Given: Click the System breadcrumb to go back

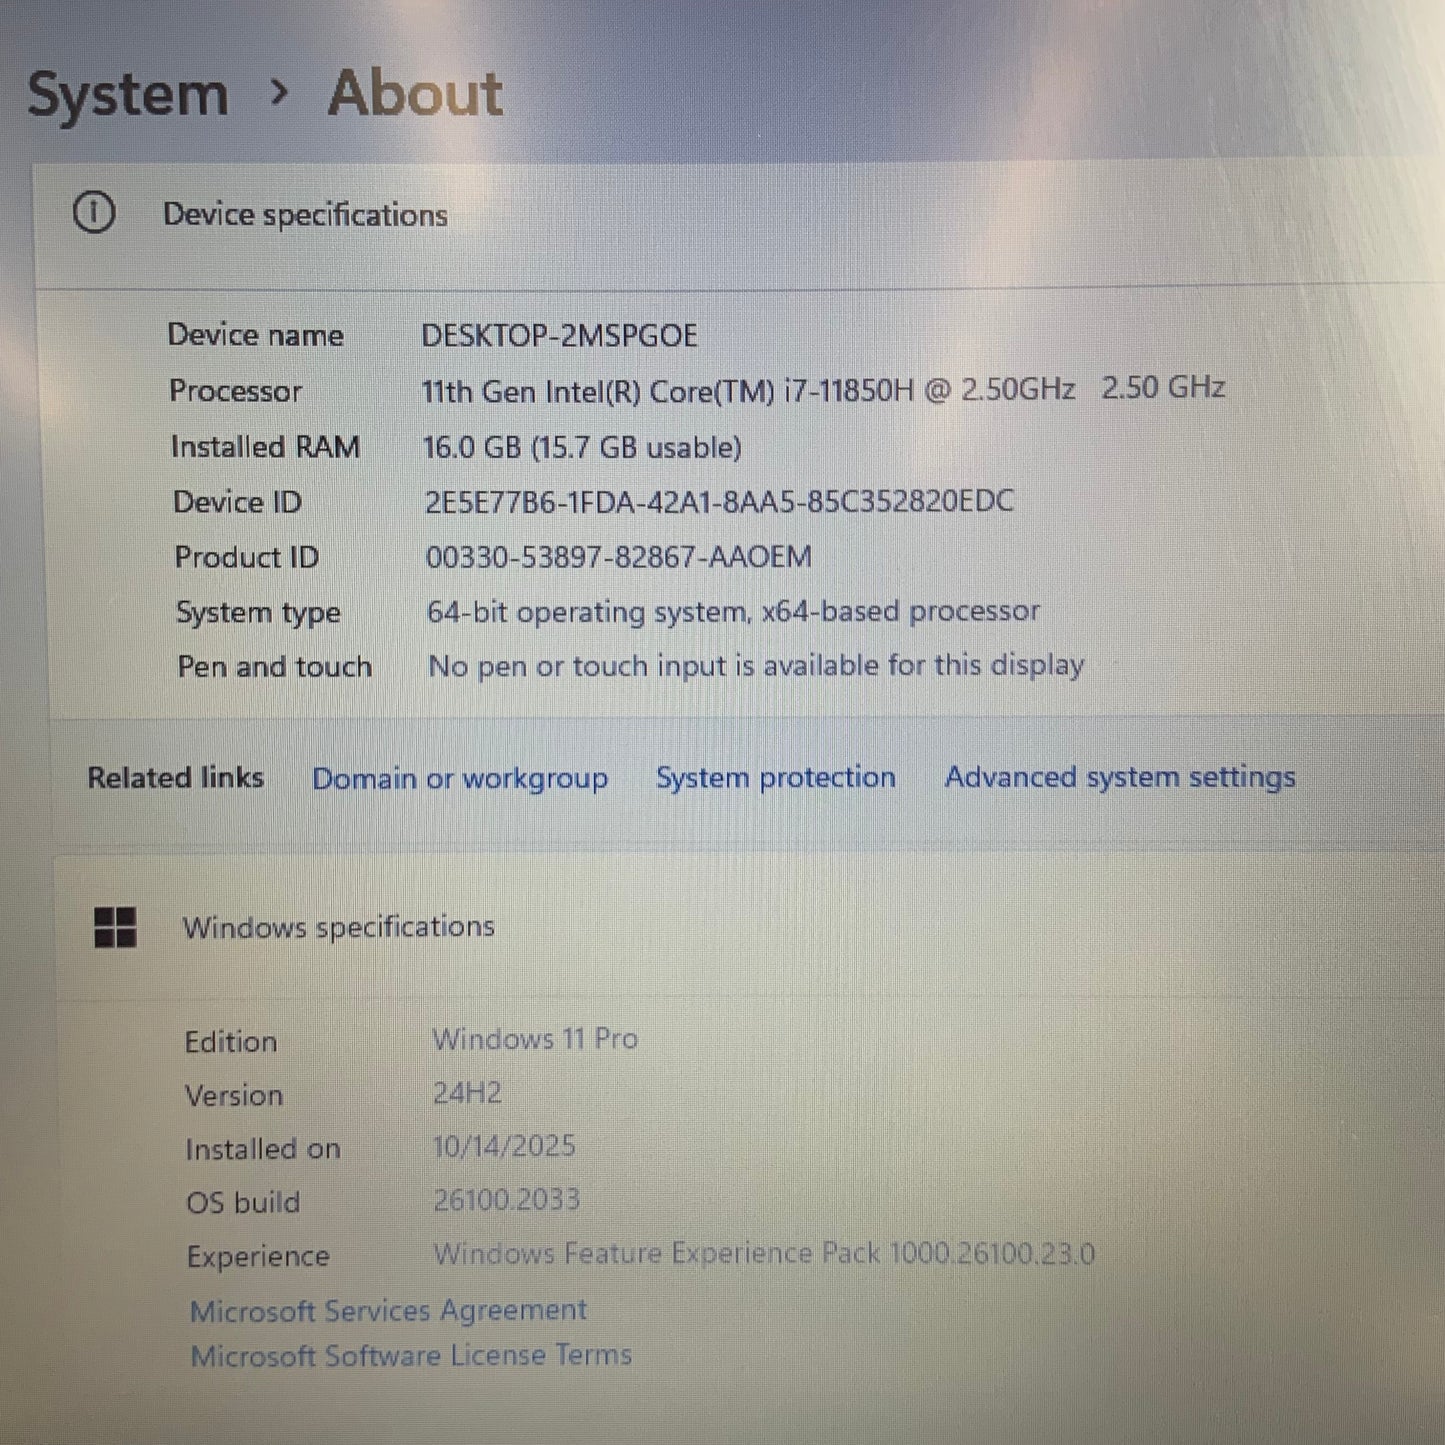Looking at the screenshot, I should [x=128, y=95].
